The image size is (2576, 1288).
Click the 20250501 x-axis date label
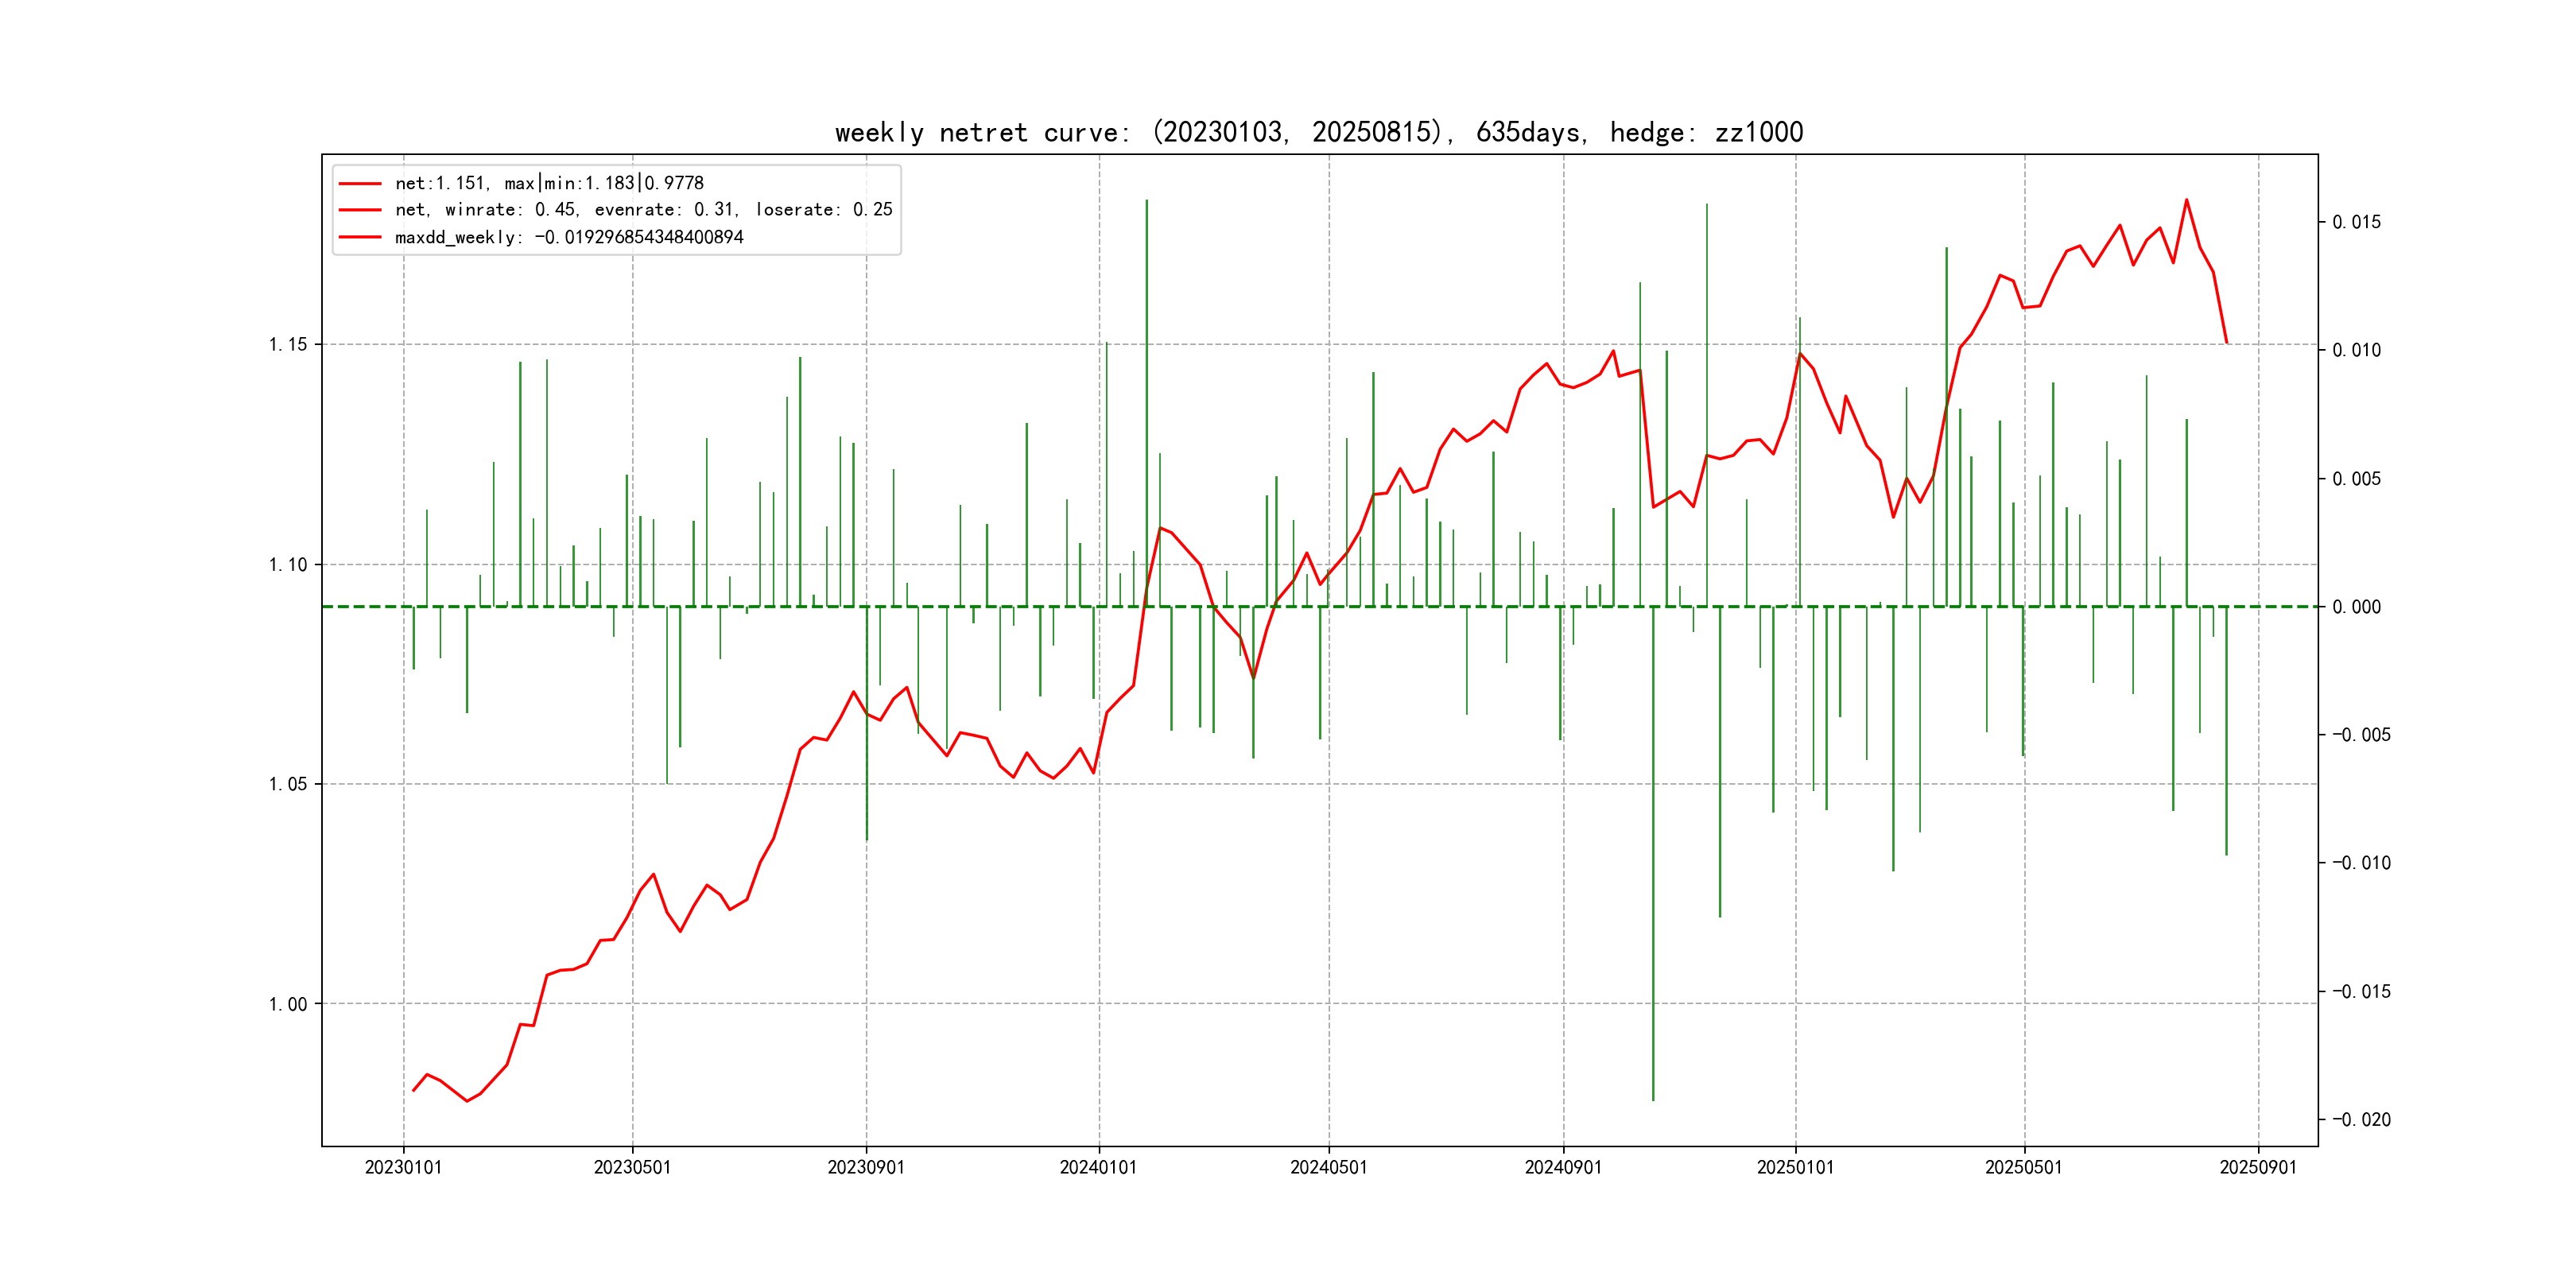pos(2023,1167)
